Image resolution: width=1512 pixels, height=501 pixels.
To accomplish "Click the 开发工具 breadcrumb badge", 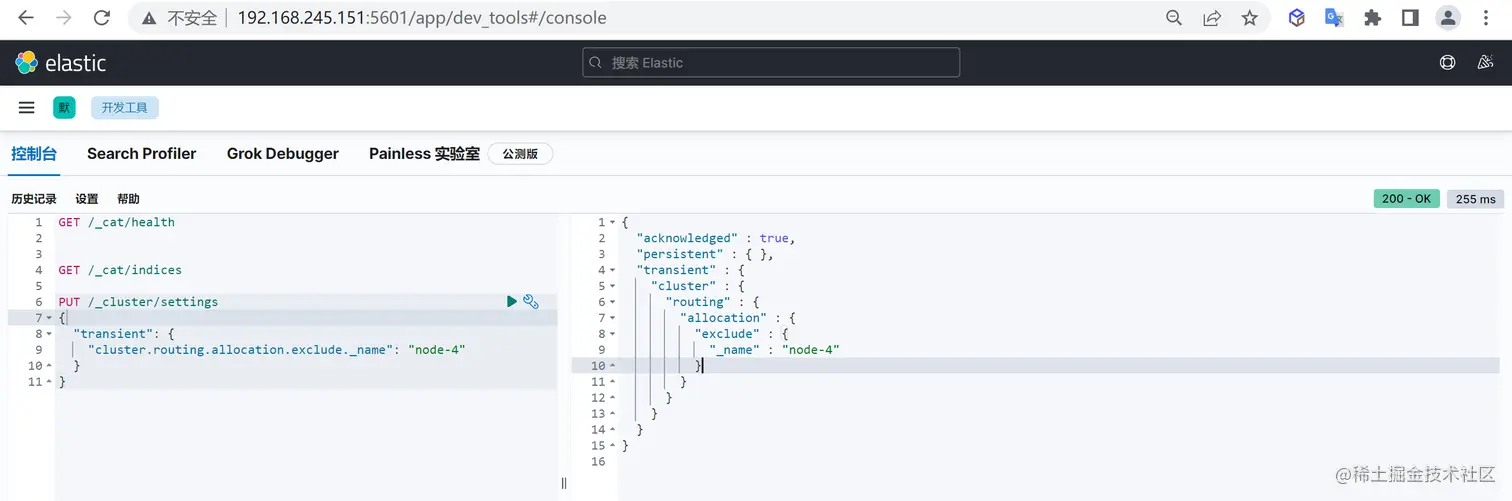I will coord(125,108).
